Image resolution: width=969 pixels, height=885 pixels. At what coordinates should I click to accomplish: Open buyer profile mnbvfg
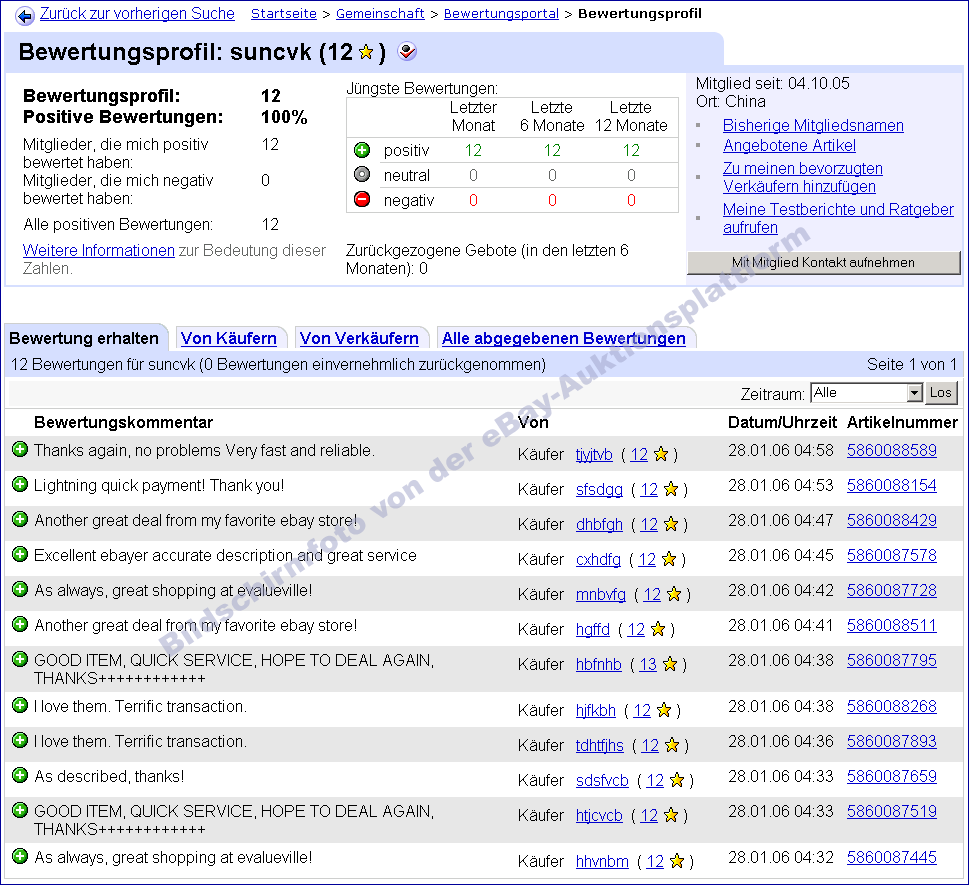click(x=601, y=595)
